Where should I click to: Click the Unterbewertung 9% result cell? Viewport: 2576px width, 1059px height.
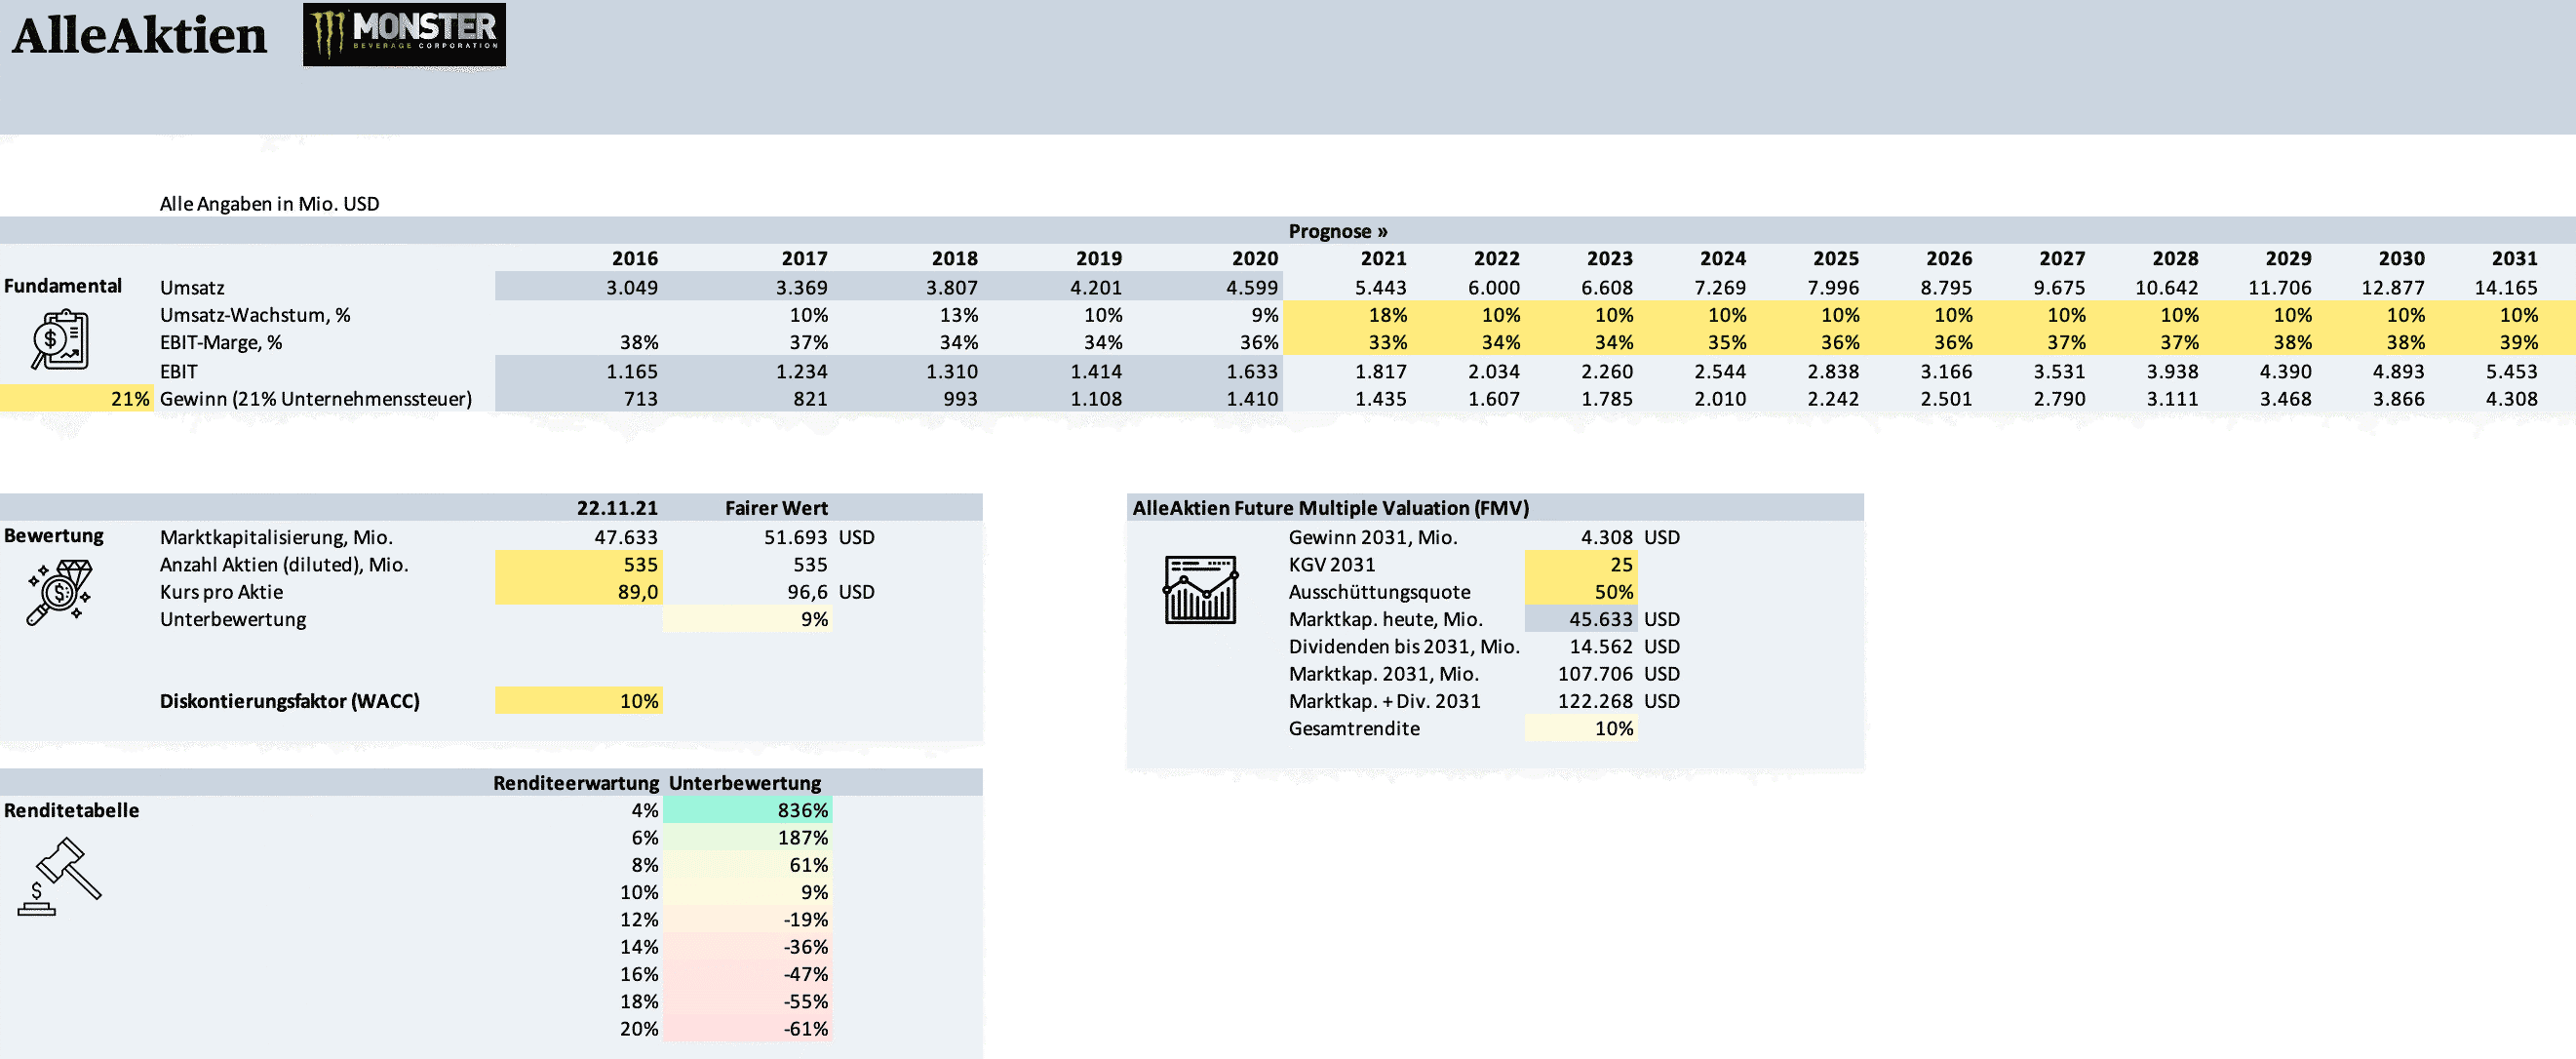coord(748,618)
